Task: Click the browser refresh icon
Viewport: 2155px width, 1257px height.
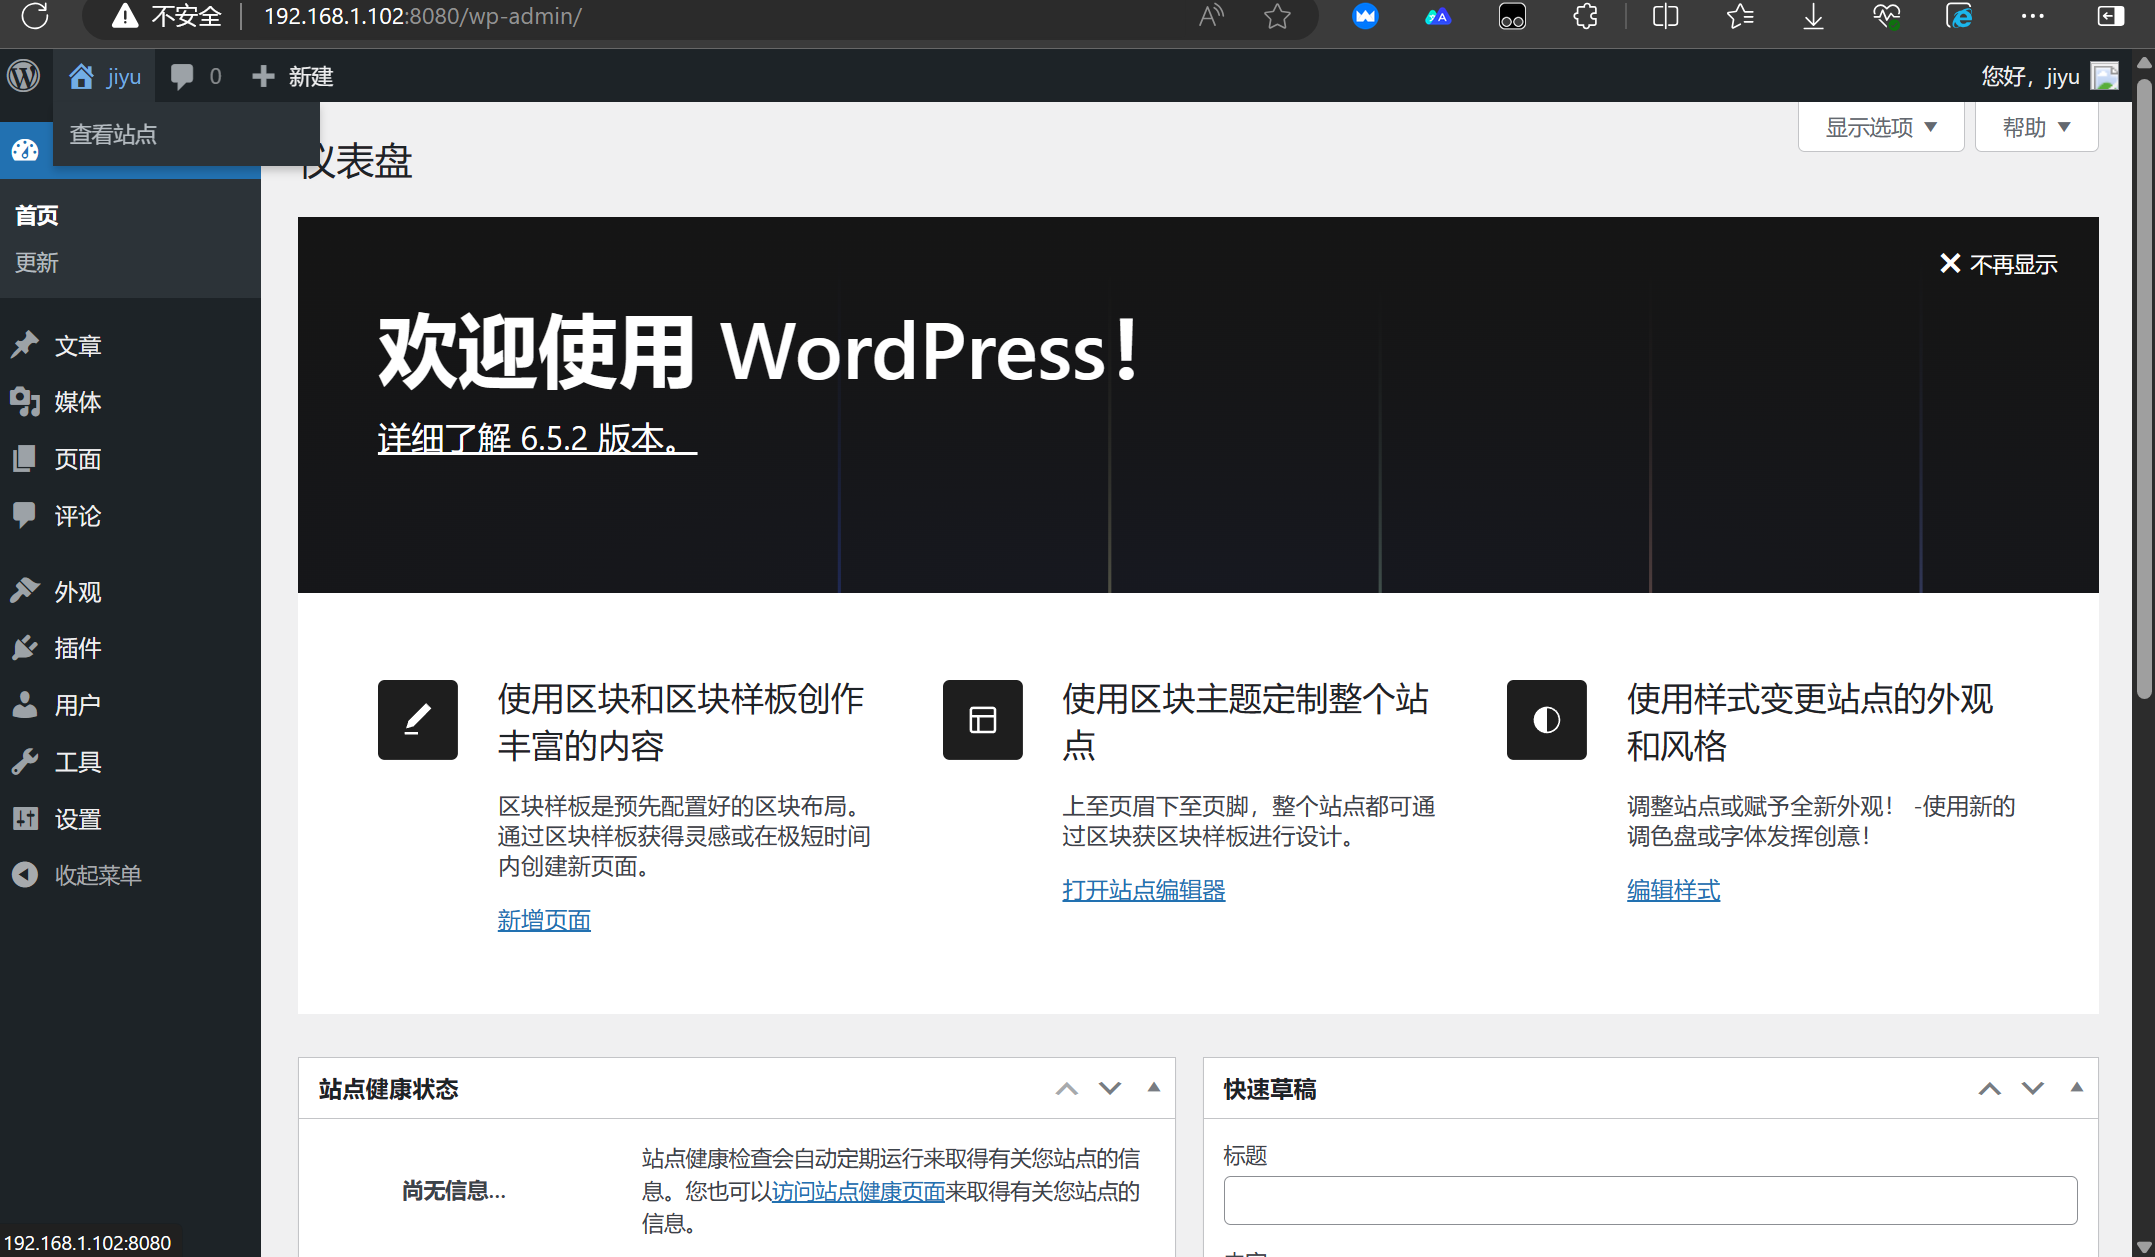Action: (x=35, y=16)
